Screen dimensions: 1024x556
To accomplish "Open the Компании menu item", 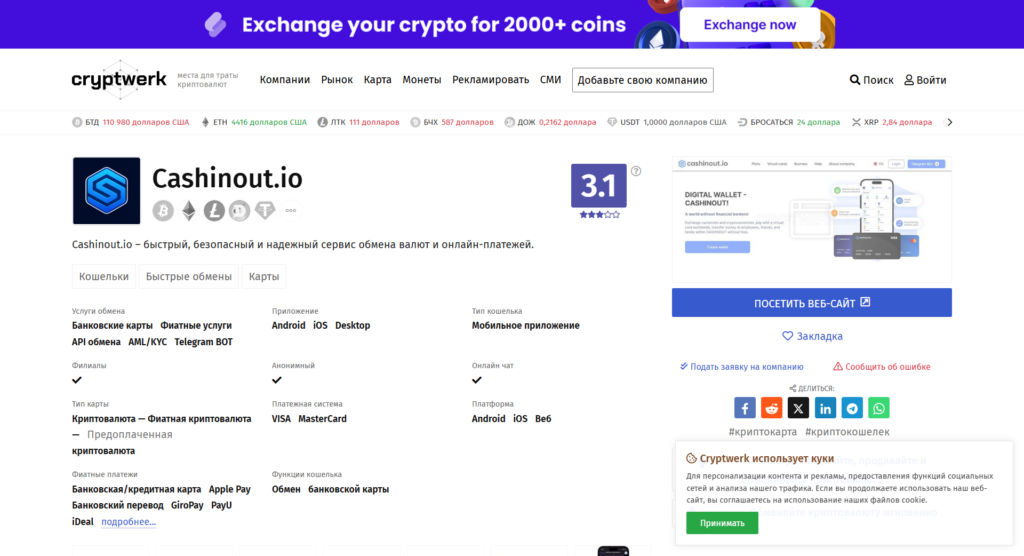I will click(x=285, y=80).
